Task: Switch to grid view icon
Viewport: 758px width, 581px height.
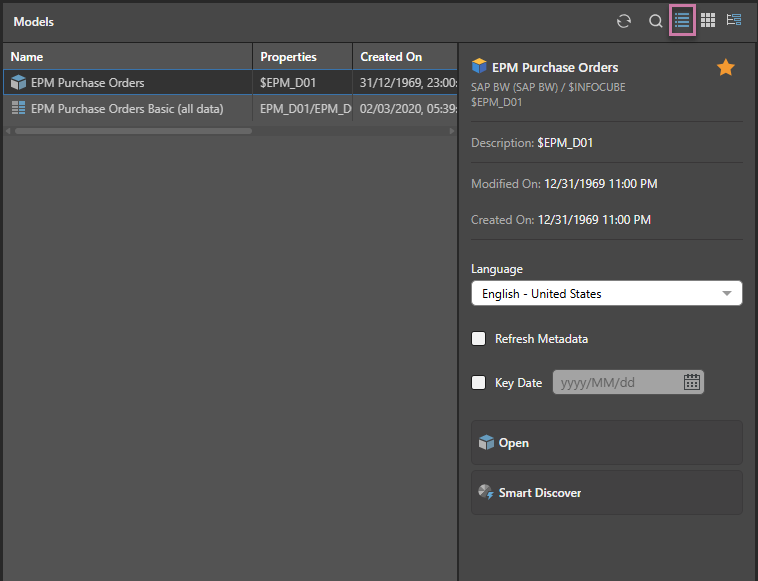Action: click(x=708, y=20)
